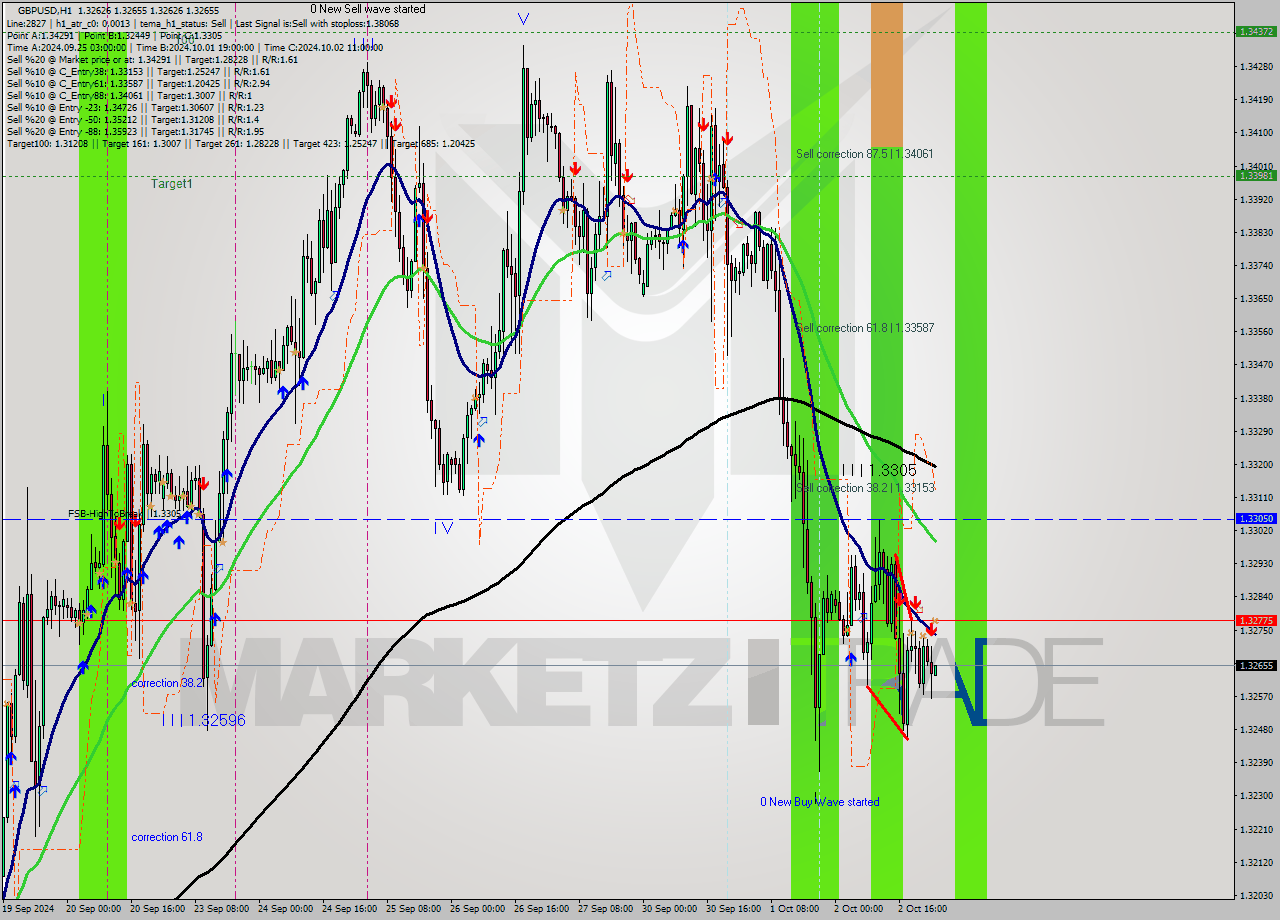Select the '| | | 1.32596' blue text
The height and width of the screenshot is (920, 1280).
(203, 720)
